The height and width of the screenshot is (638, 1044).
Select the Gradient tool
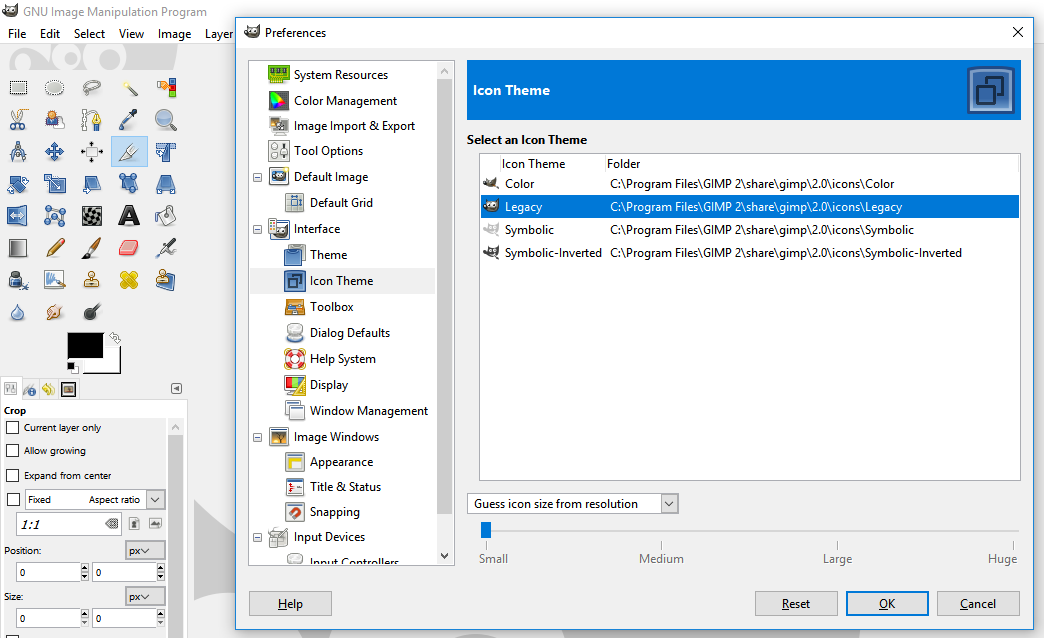click(18, 248)
